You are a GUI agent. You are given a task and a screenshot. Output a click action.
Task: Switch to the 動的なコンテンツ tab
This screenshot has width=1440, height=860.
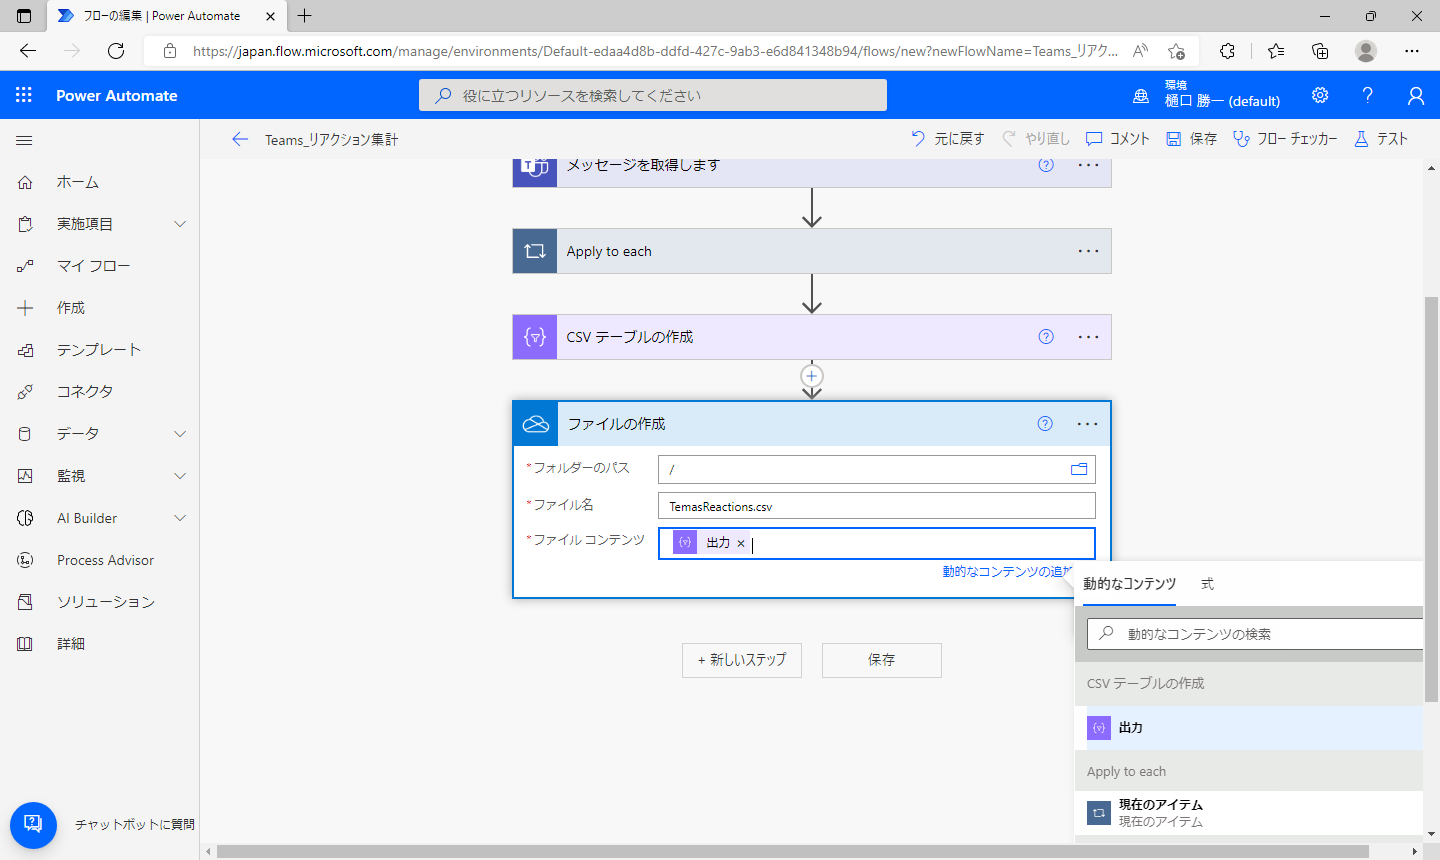pos(1129,584)
